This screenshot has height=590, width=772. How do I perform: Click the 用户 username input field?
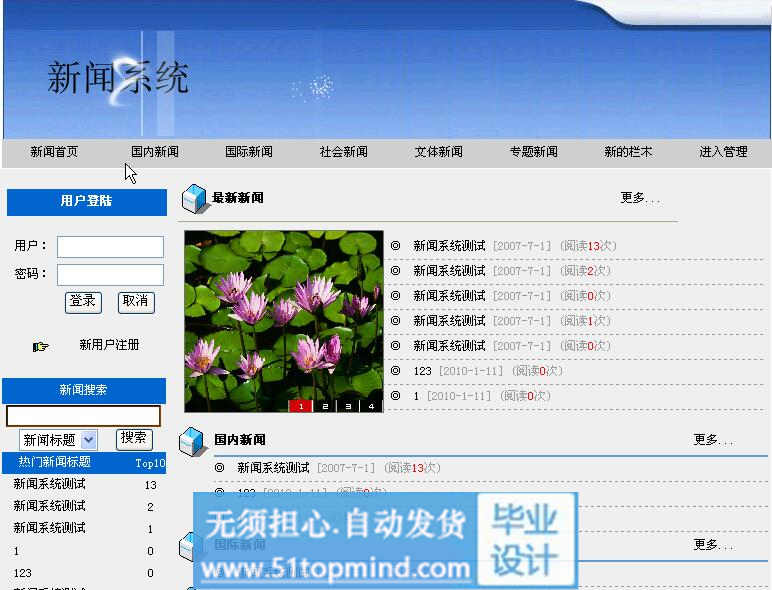pyautogui.click(x=110, y=247)
